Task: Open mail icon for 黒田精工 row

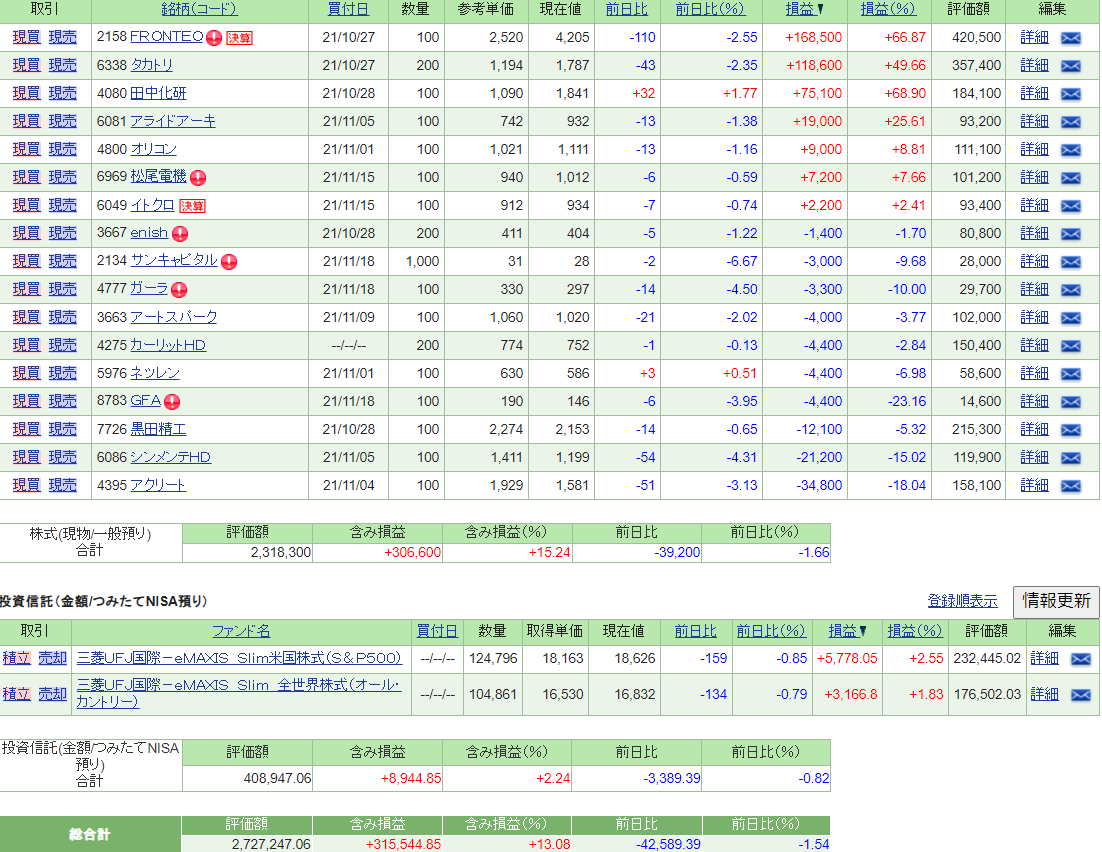Action: 1070,430
